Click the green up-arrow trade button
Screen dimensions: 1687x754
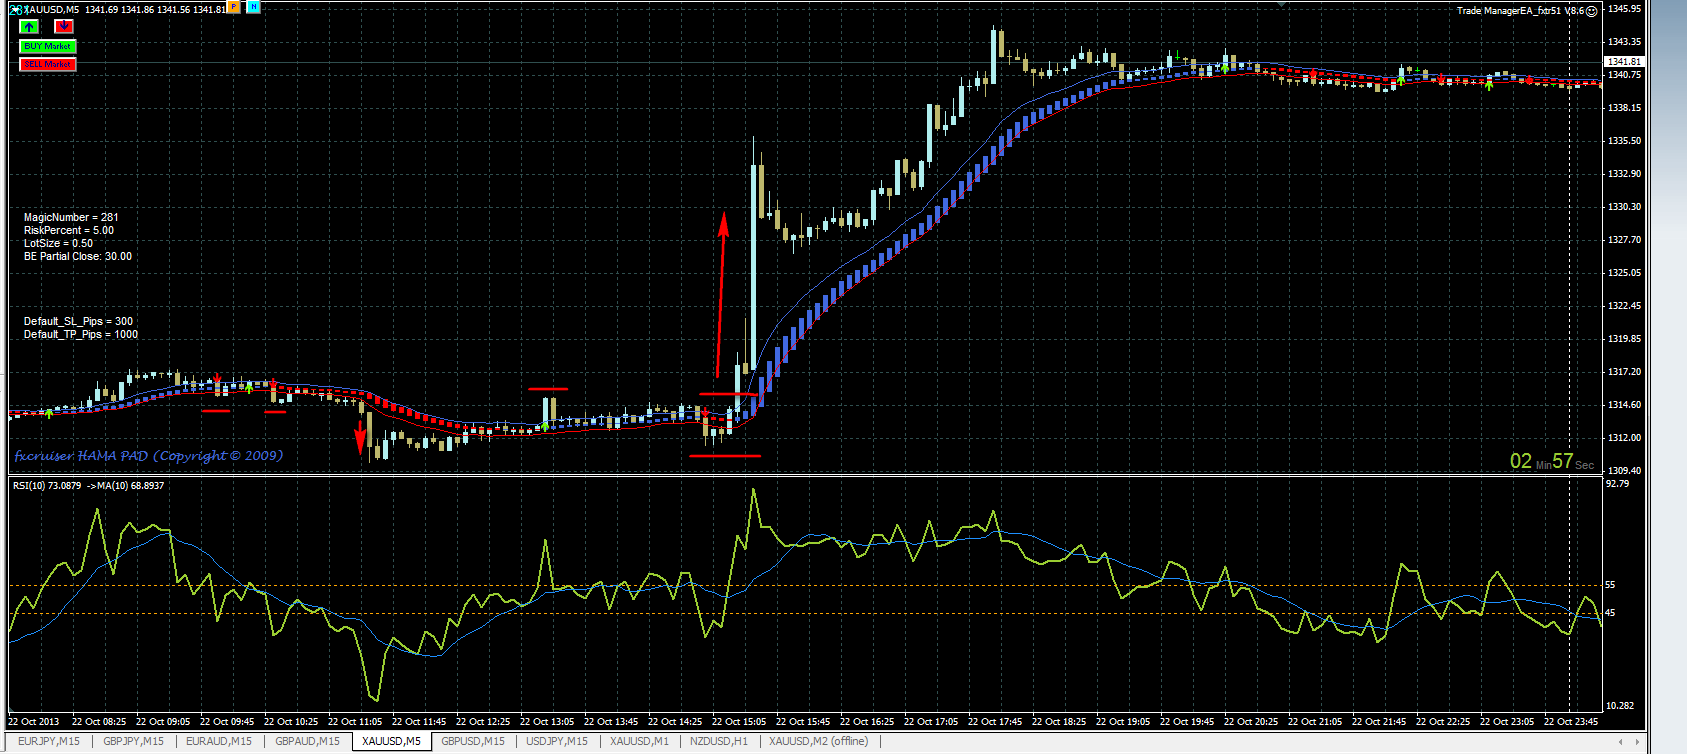pyautogui.click(x=29, y=27)
